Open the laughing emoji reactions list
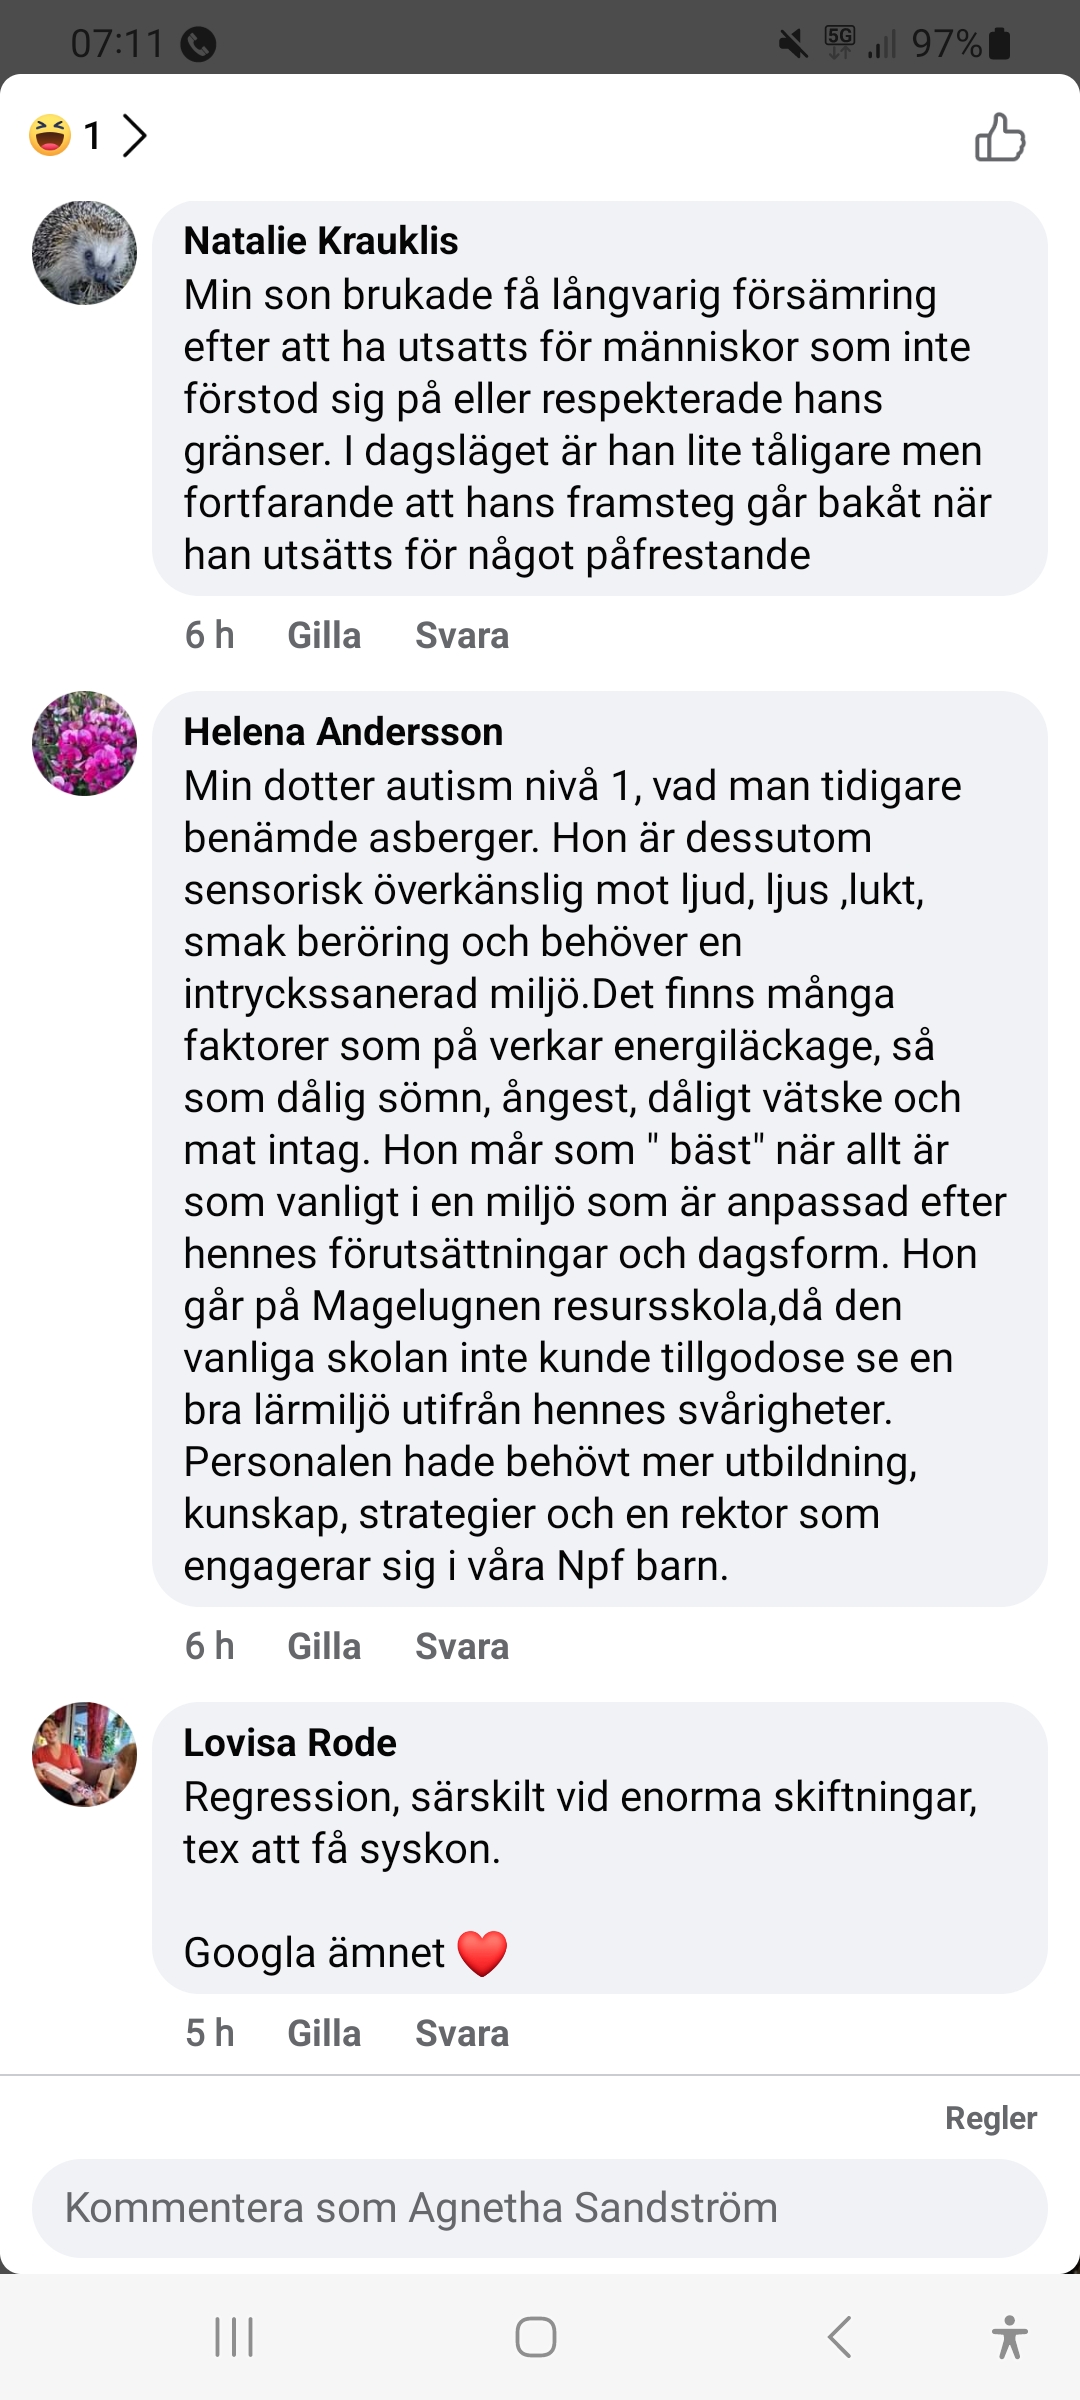Image resolution: width=1080 pixels, height=2400 pixels. pos(50,135)
